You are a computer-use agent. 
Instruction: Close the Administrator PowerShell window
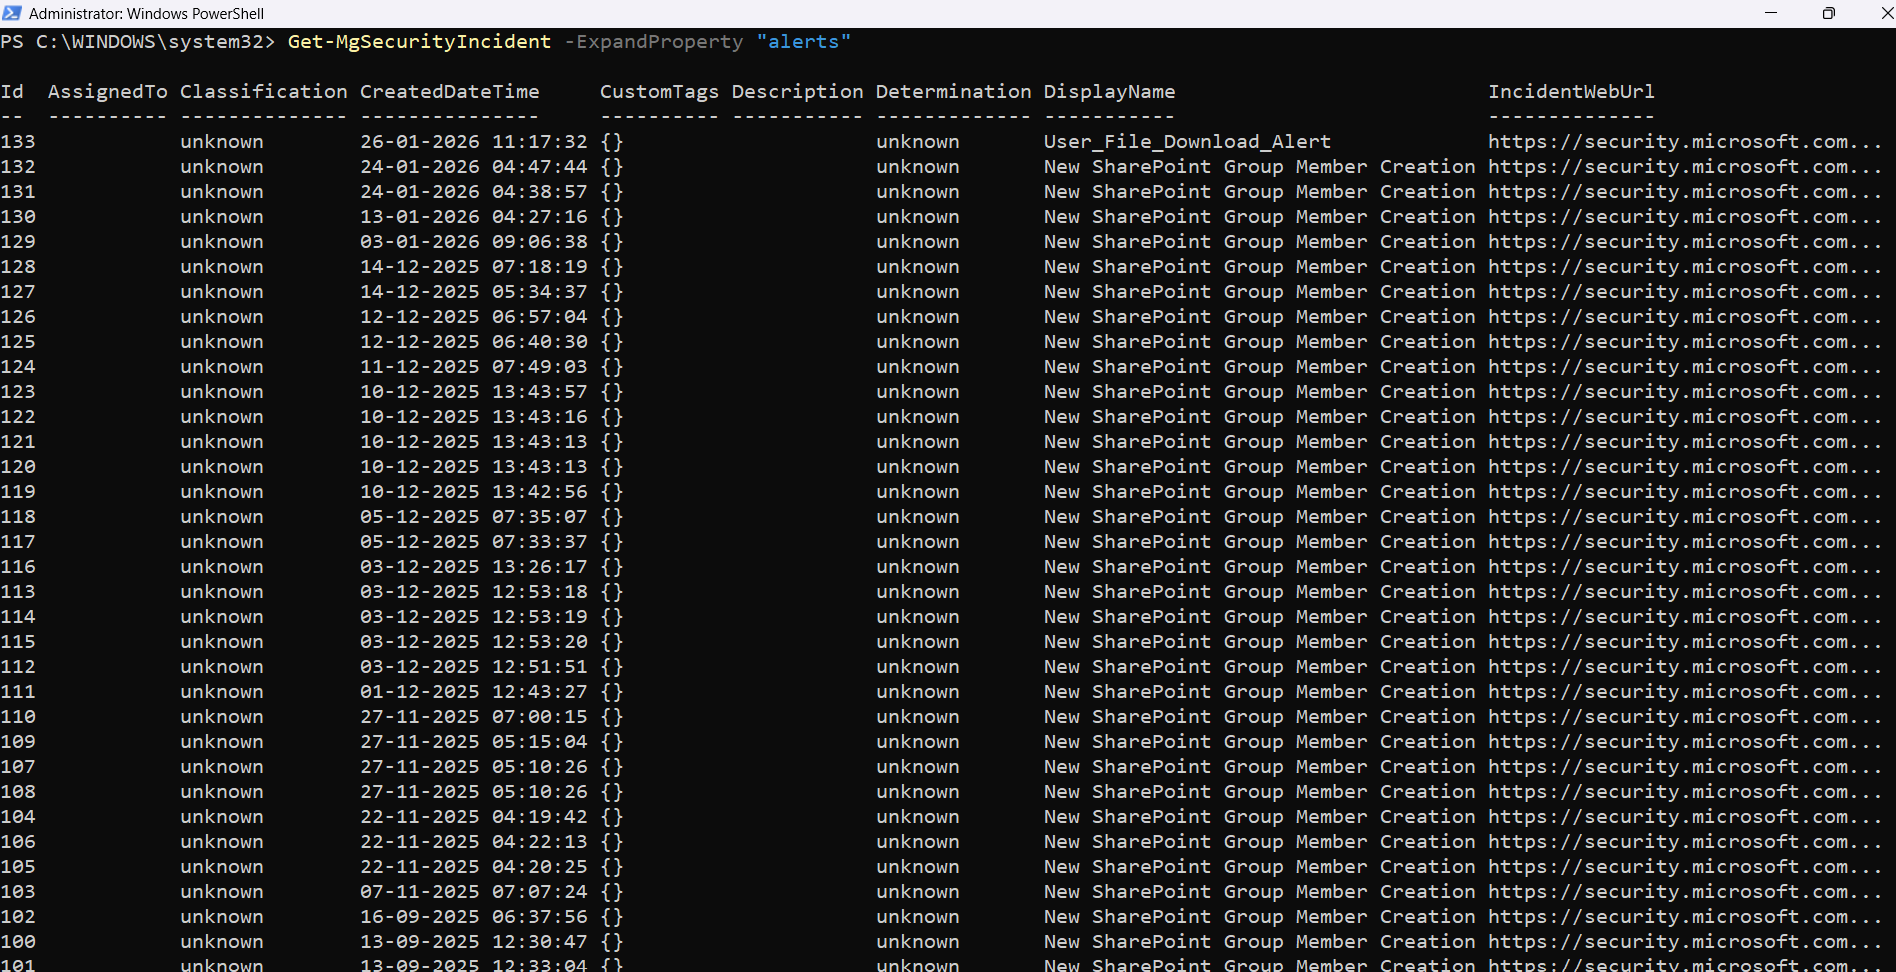(x=1886, y=13)
